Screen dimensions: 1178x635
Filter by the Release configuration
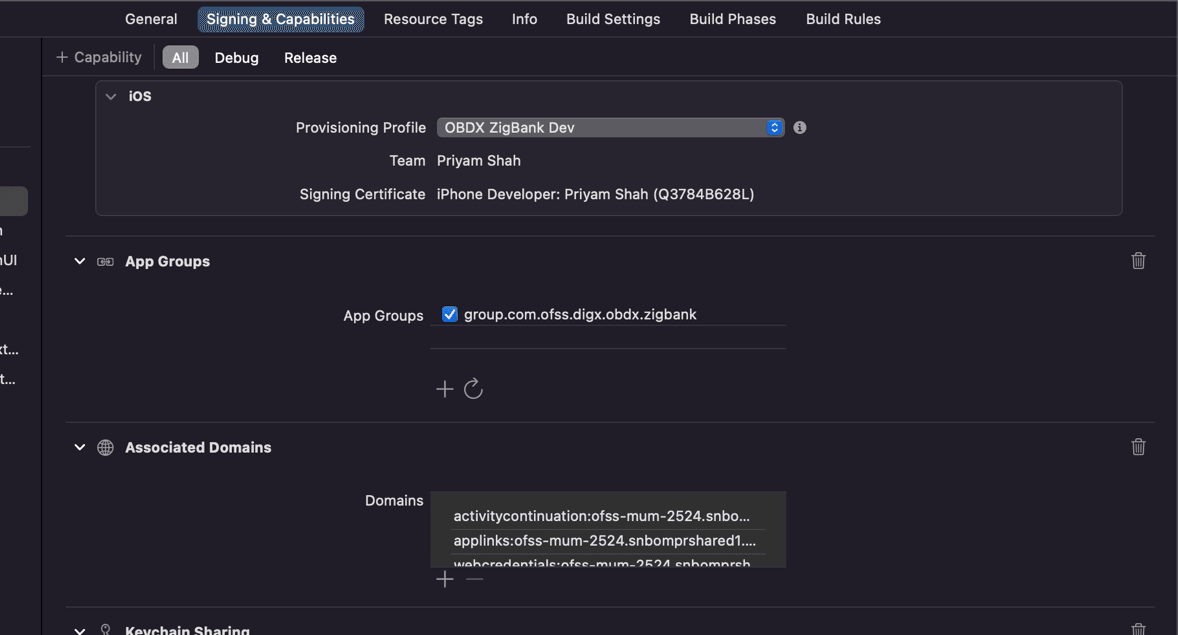coord(310,58)
